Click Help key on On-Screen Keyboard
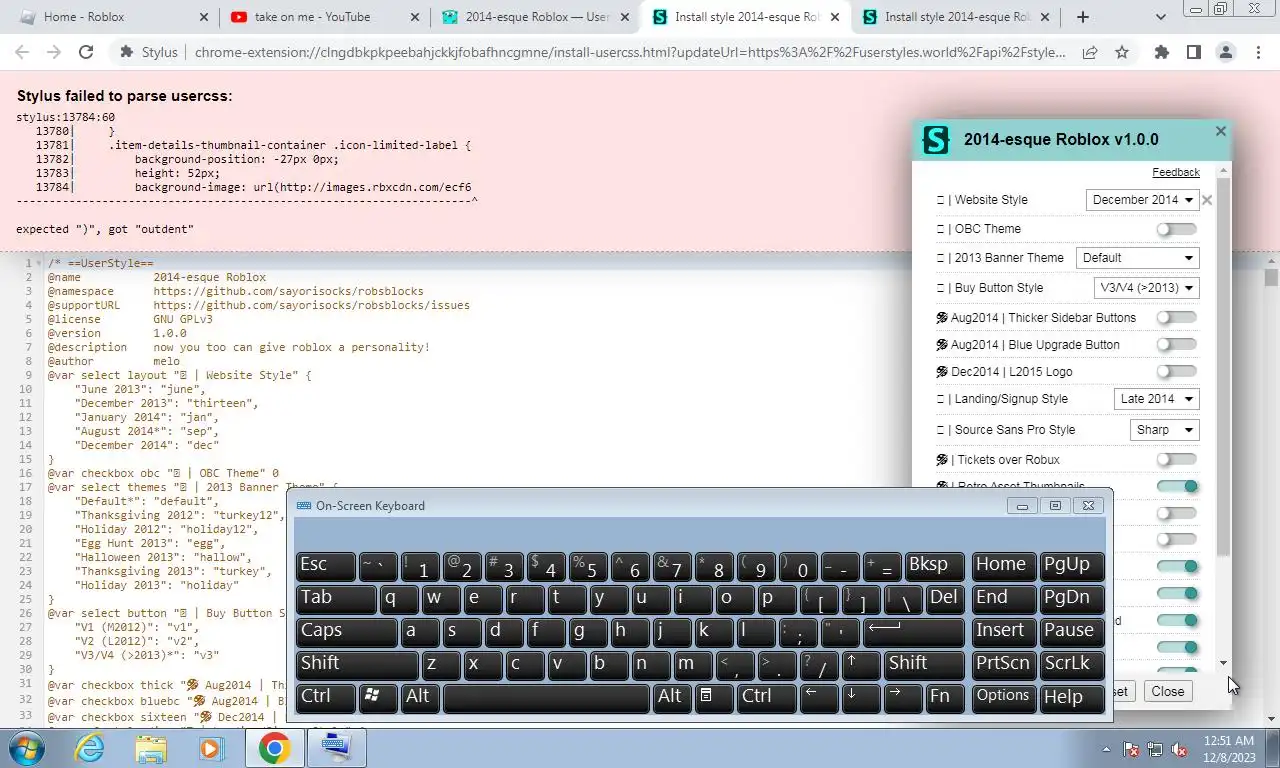This screenshot has height=768, width=1280. pos(1072,696)
